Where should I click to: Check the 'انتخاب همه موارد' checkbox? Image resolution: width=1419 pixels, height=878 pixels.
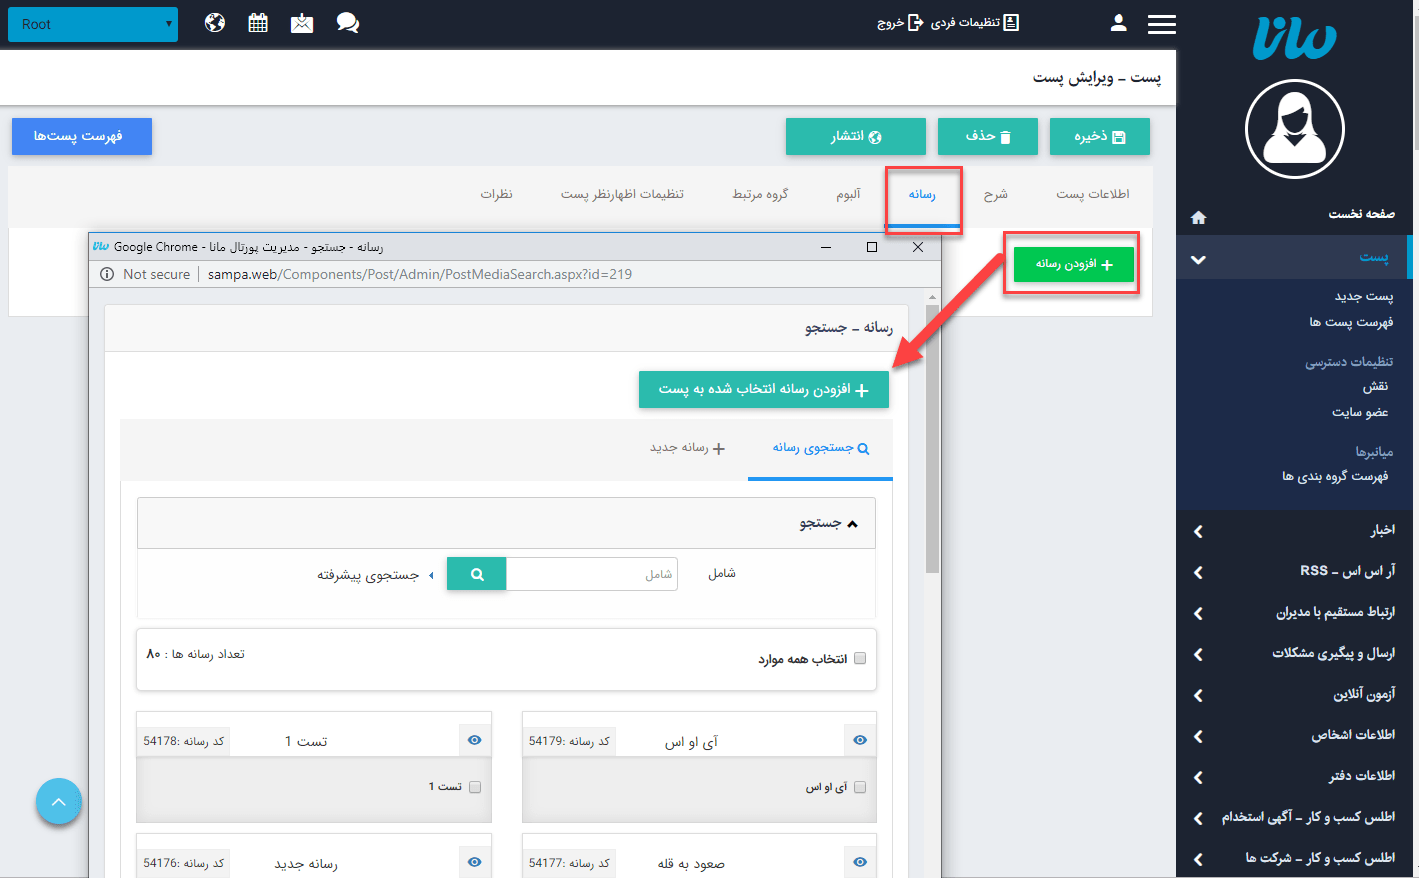860,658
